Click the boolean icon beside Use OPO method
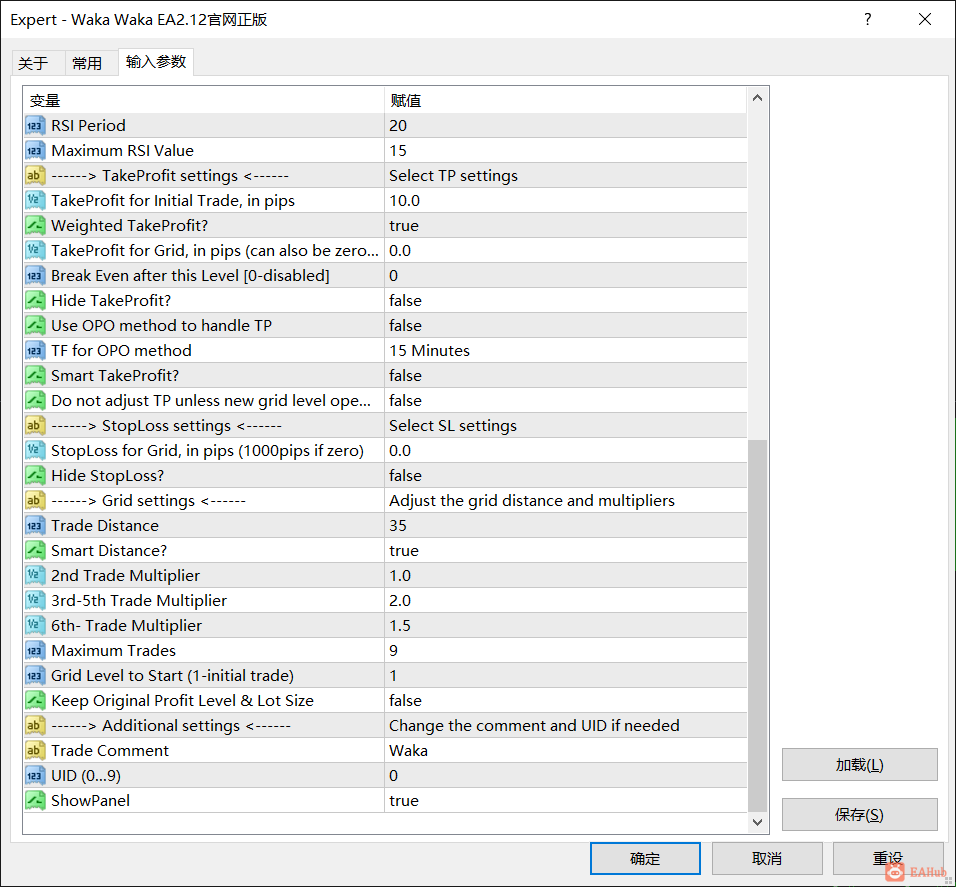Image resolution: width=956 pixels, height=887 pixels. 35,326
